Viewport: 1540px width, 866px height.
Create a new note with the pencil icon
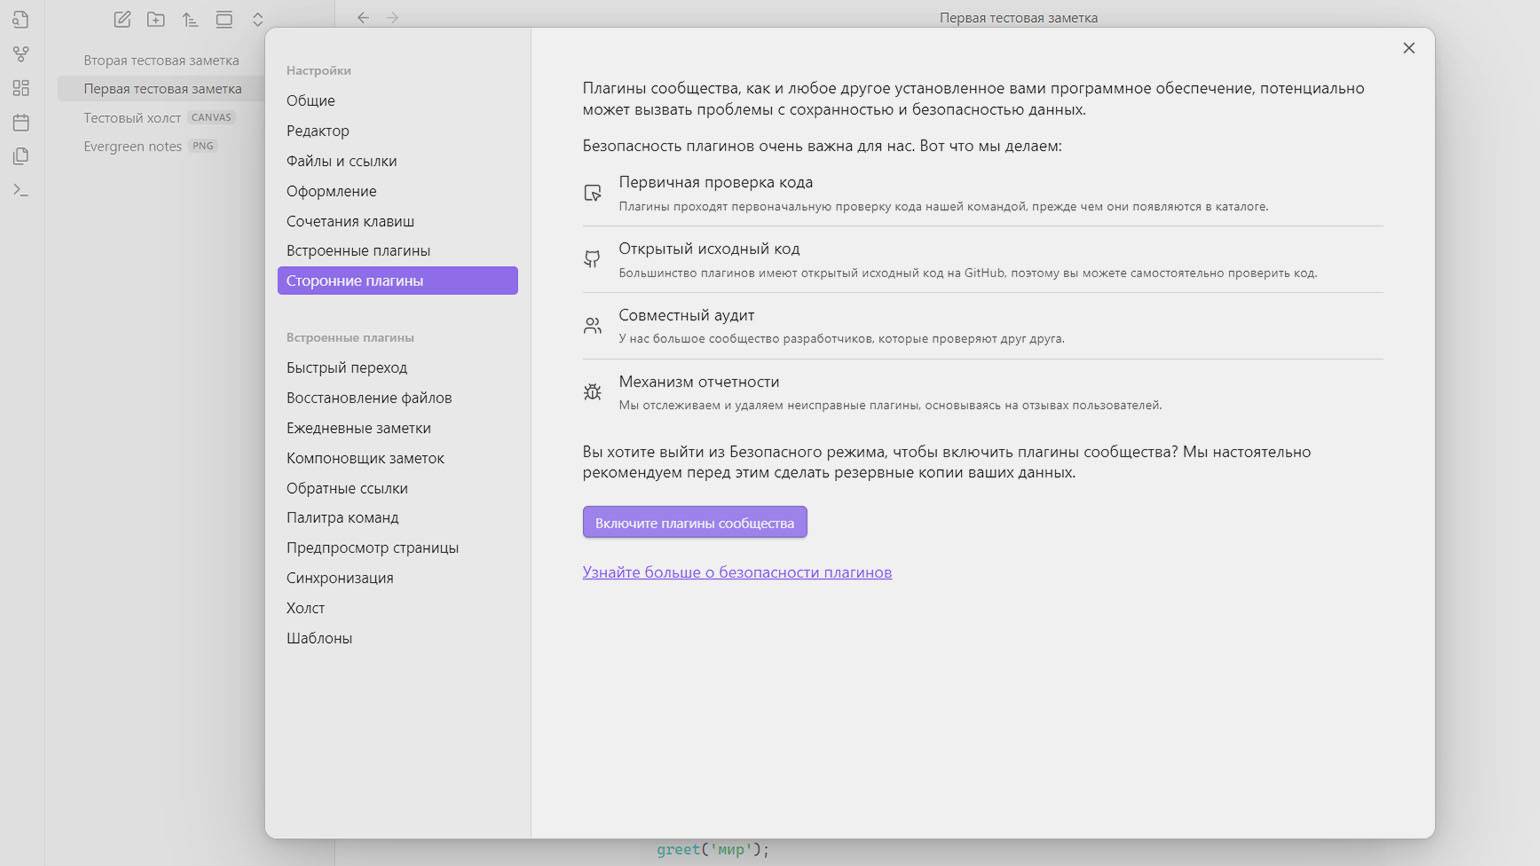(122, 19)
